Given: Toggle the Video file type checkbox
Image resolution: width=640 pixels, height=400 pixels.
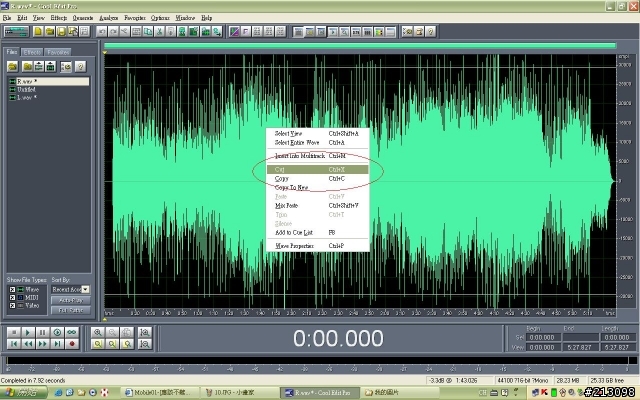Looking at the screenshot, I should tap(12, 305).
